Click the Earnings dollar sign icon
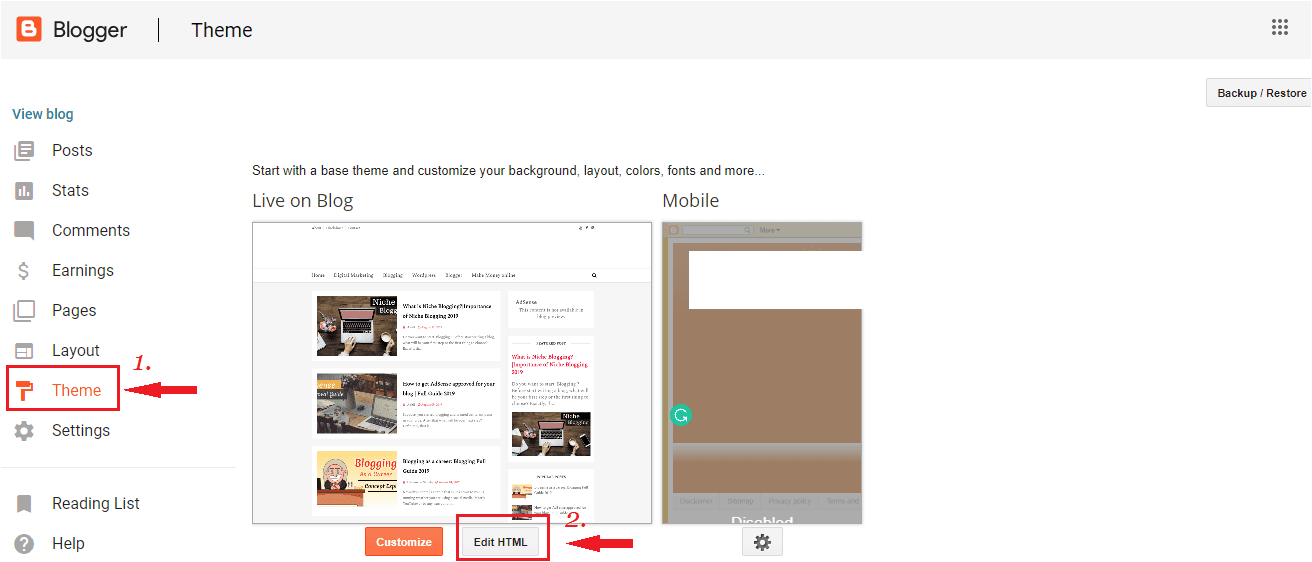The width and height of the screenshot is (1312, 562). pyautogui.click(x=24, y=271)
